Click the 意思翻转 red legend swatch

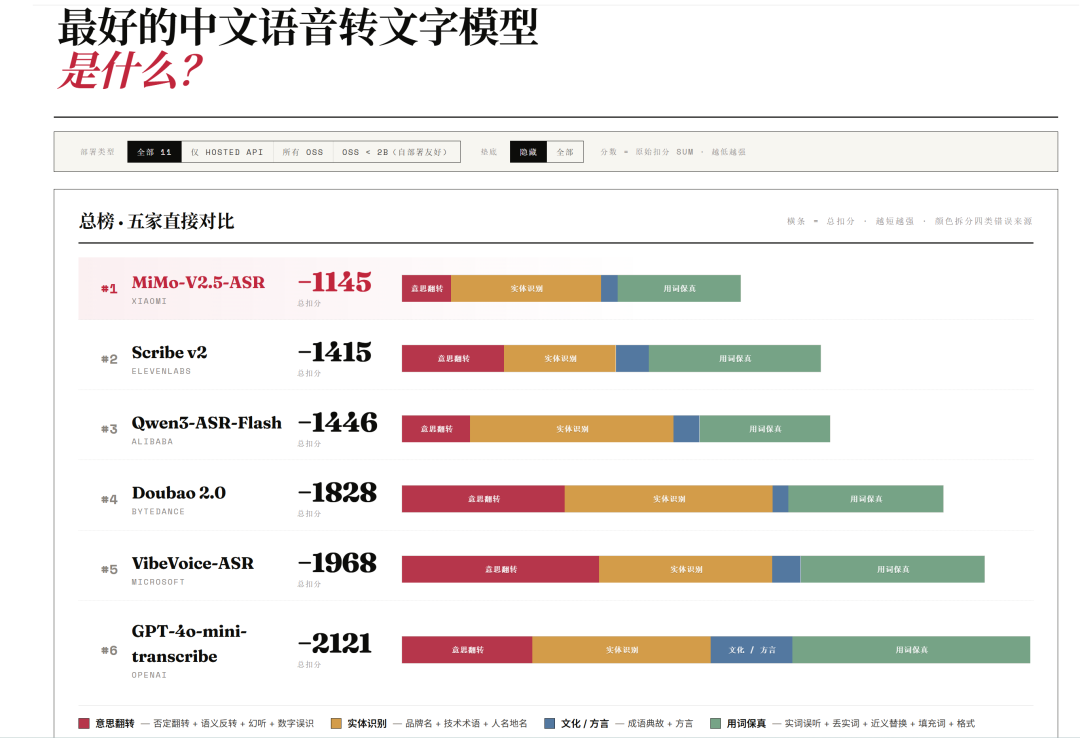click(84, 723)
